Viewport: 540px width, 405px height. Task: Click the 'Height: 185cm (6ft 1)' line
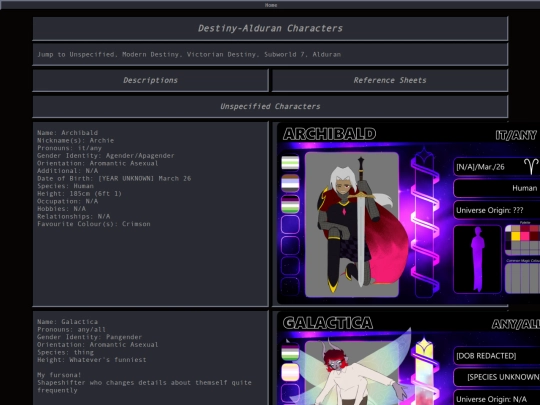tap(79, 194)
